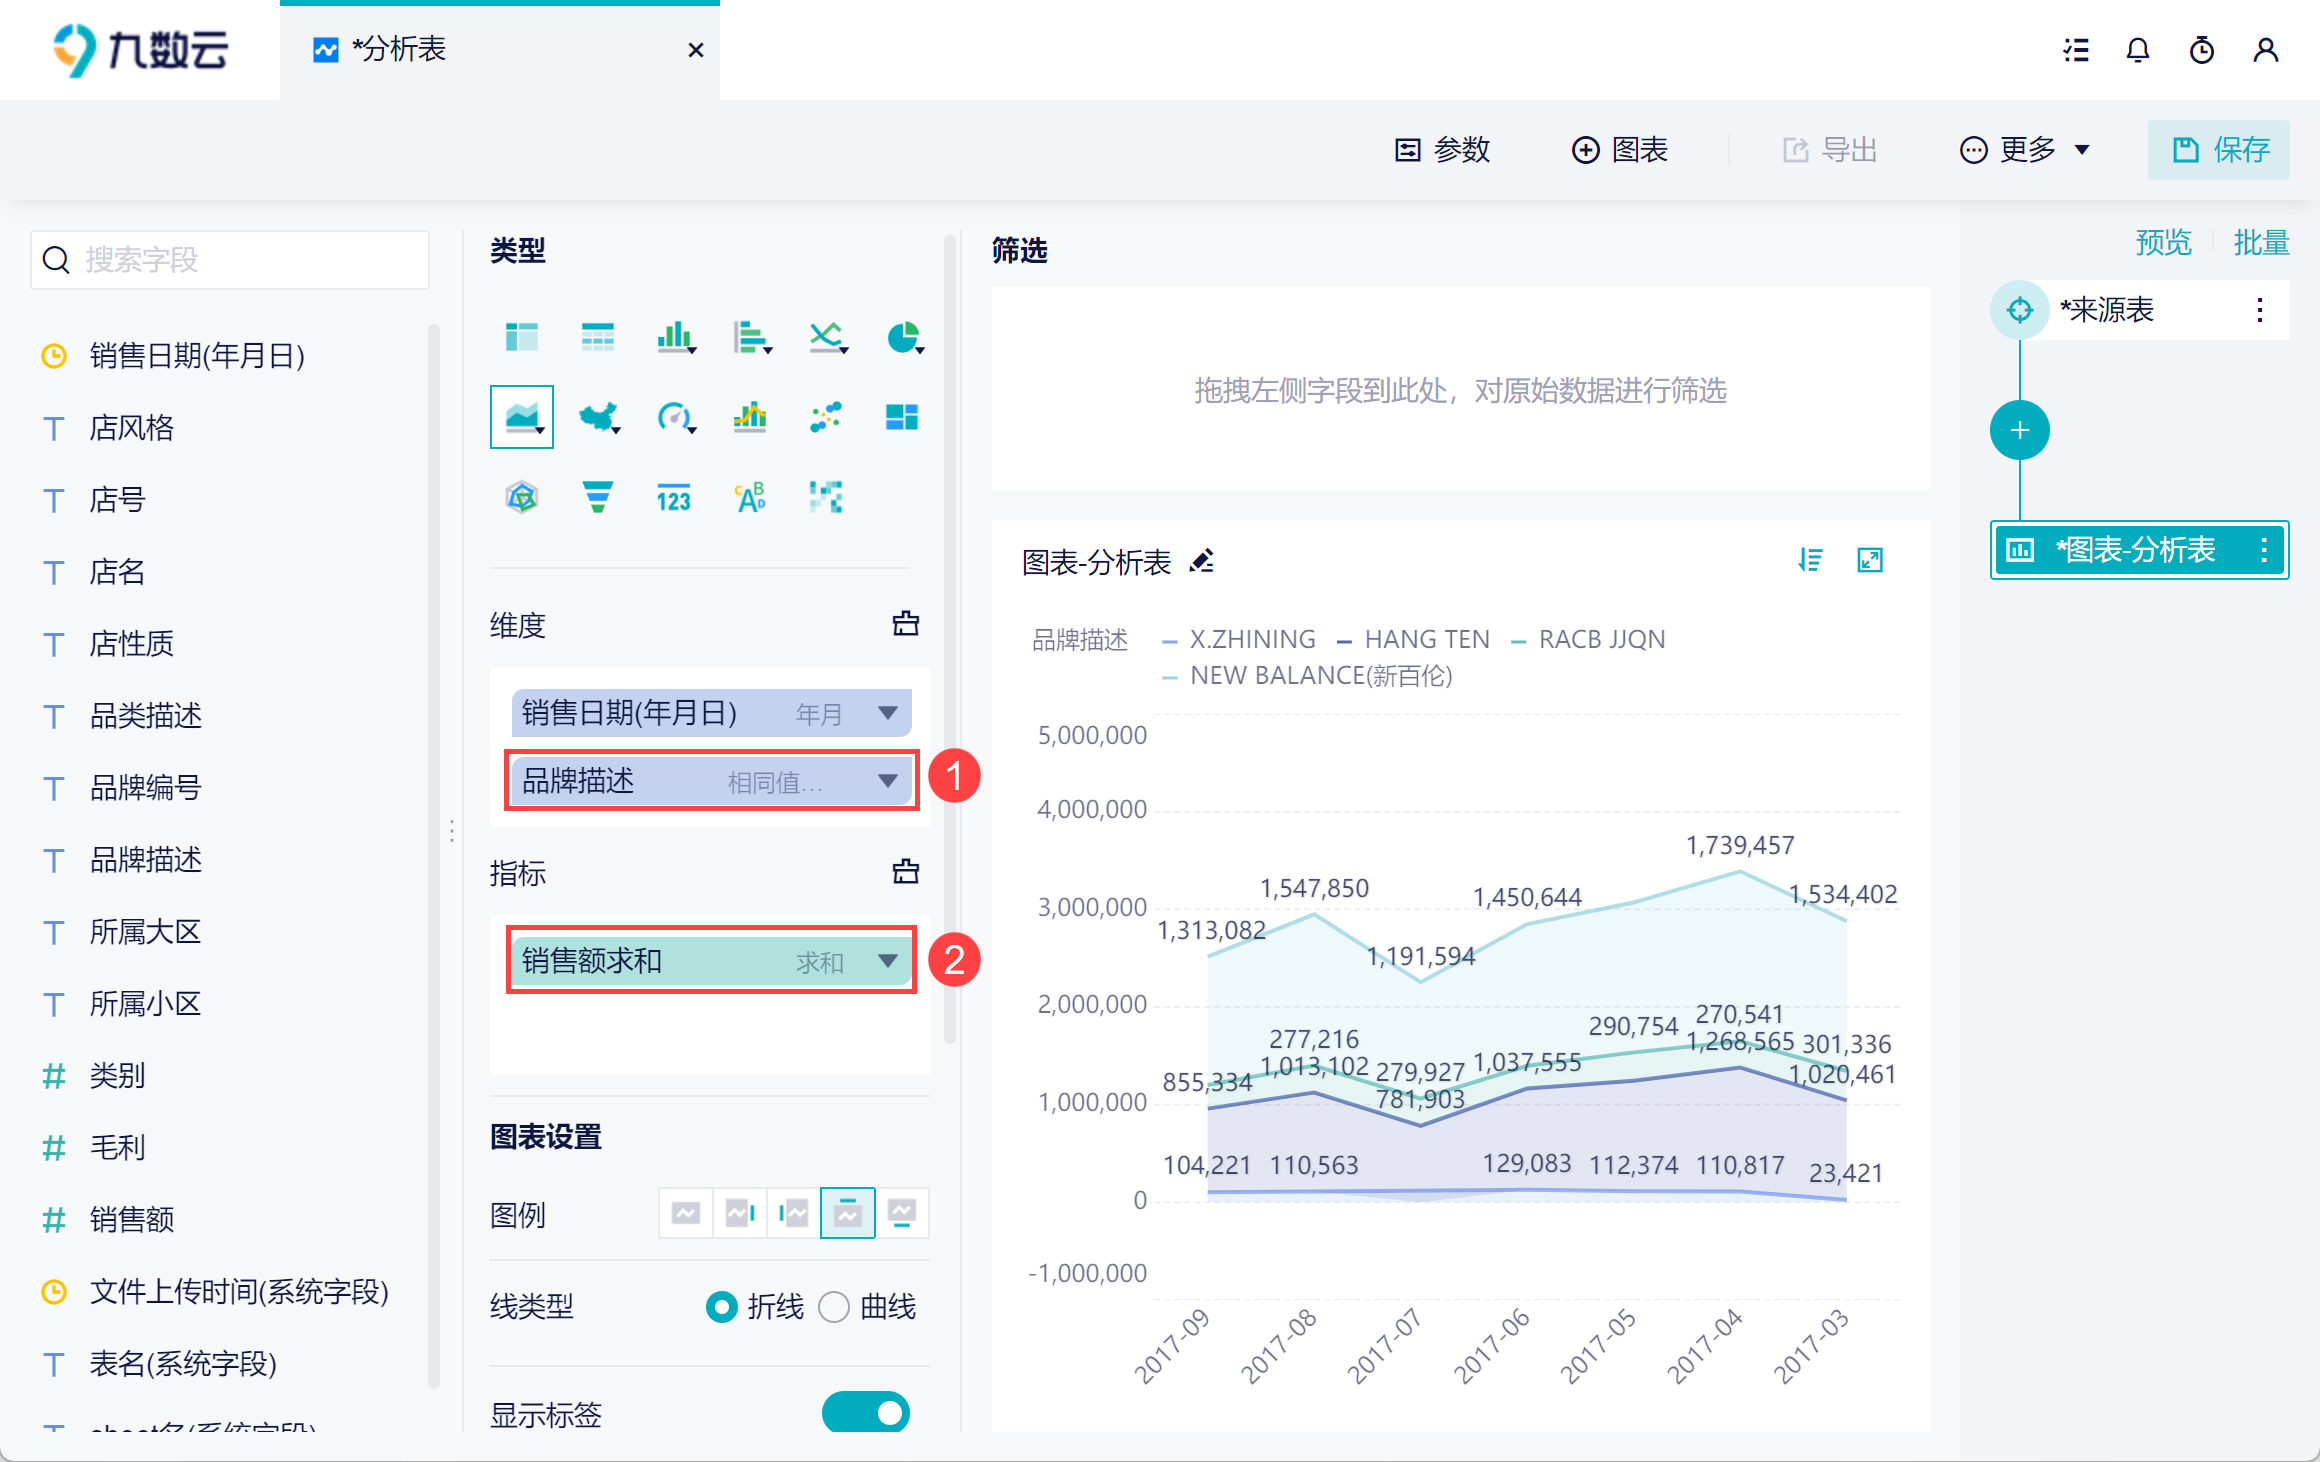Switch to the 分析表 tab
Screen dimensions: 2320x1462
pos(400,50)
